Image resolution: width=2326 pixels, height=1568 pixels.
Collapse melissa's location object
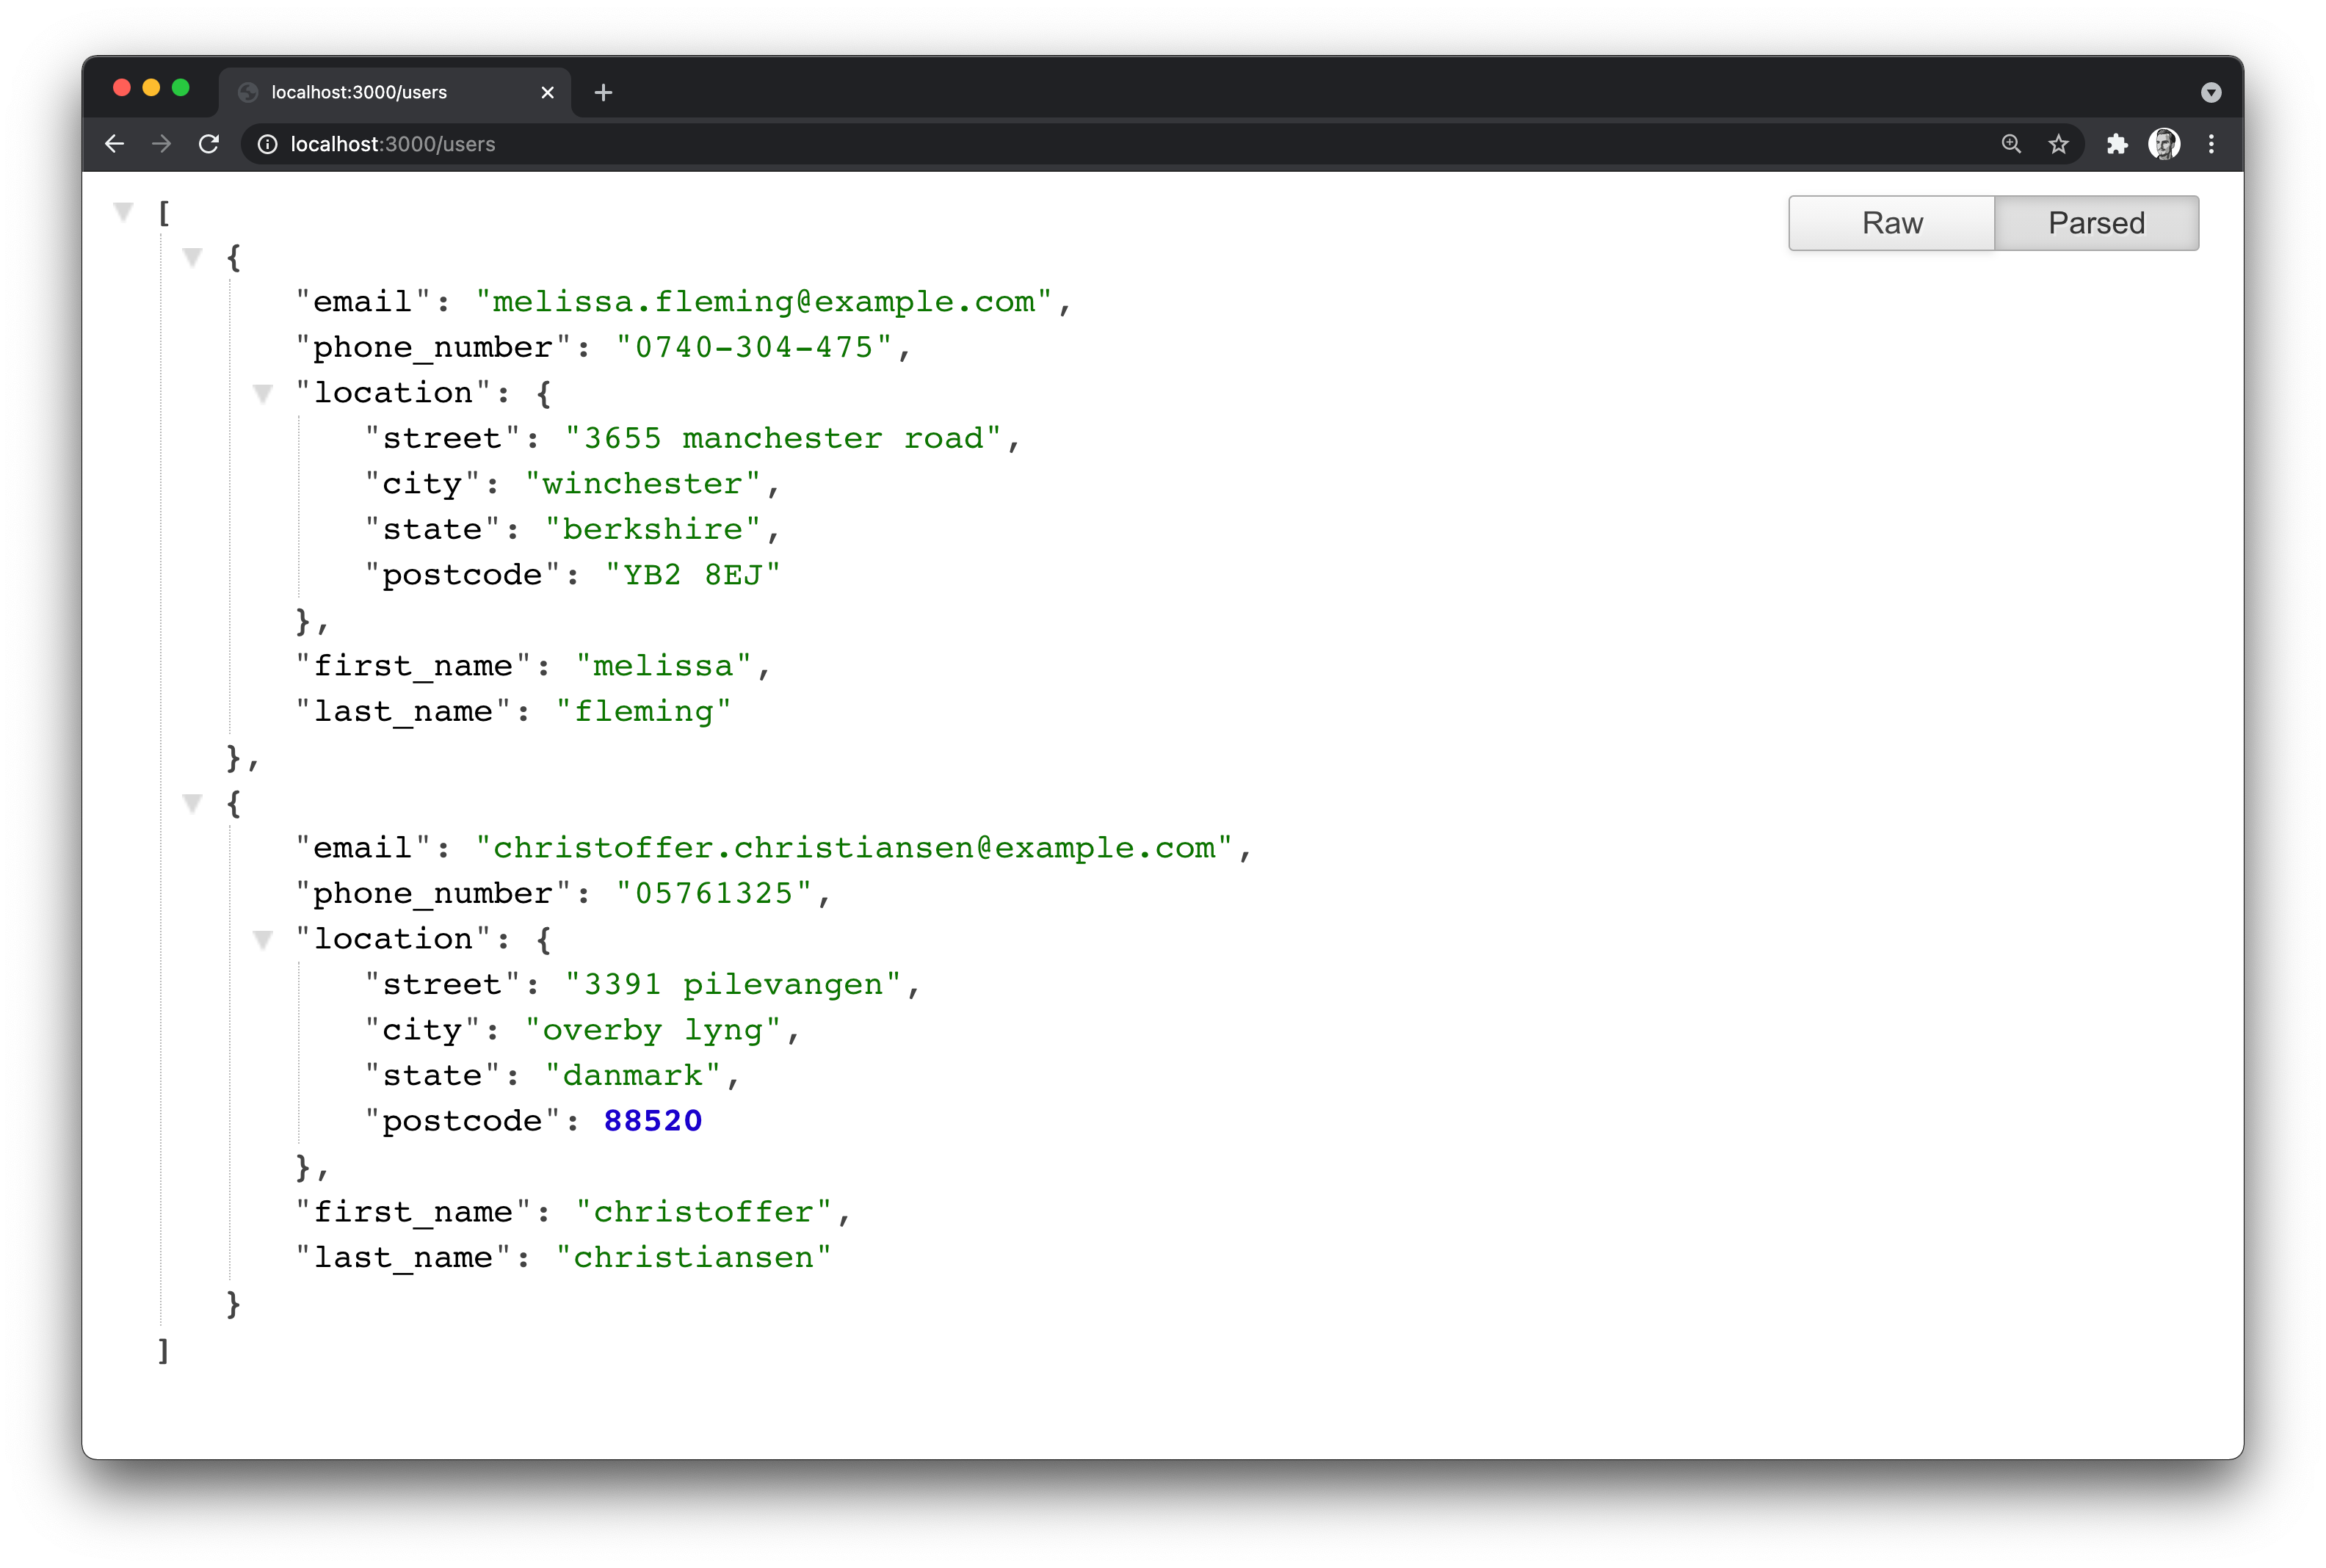[263, 394]
